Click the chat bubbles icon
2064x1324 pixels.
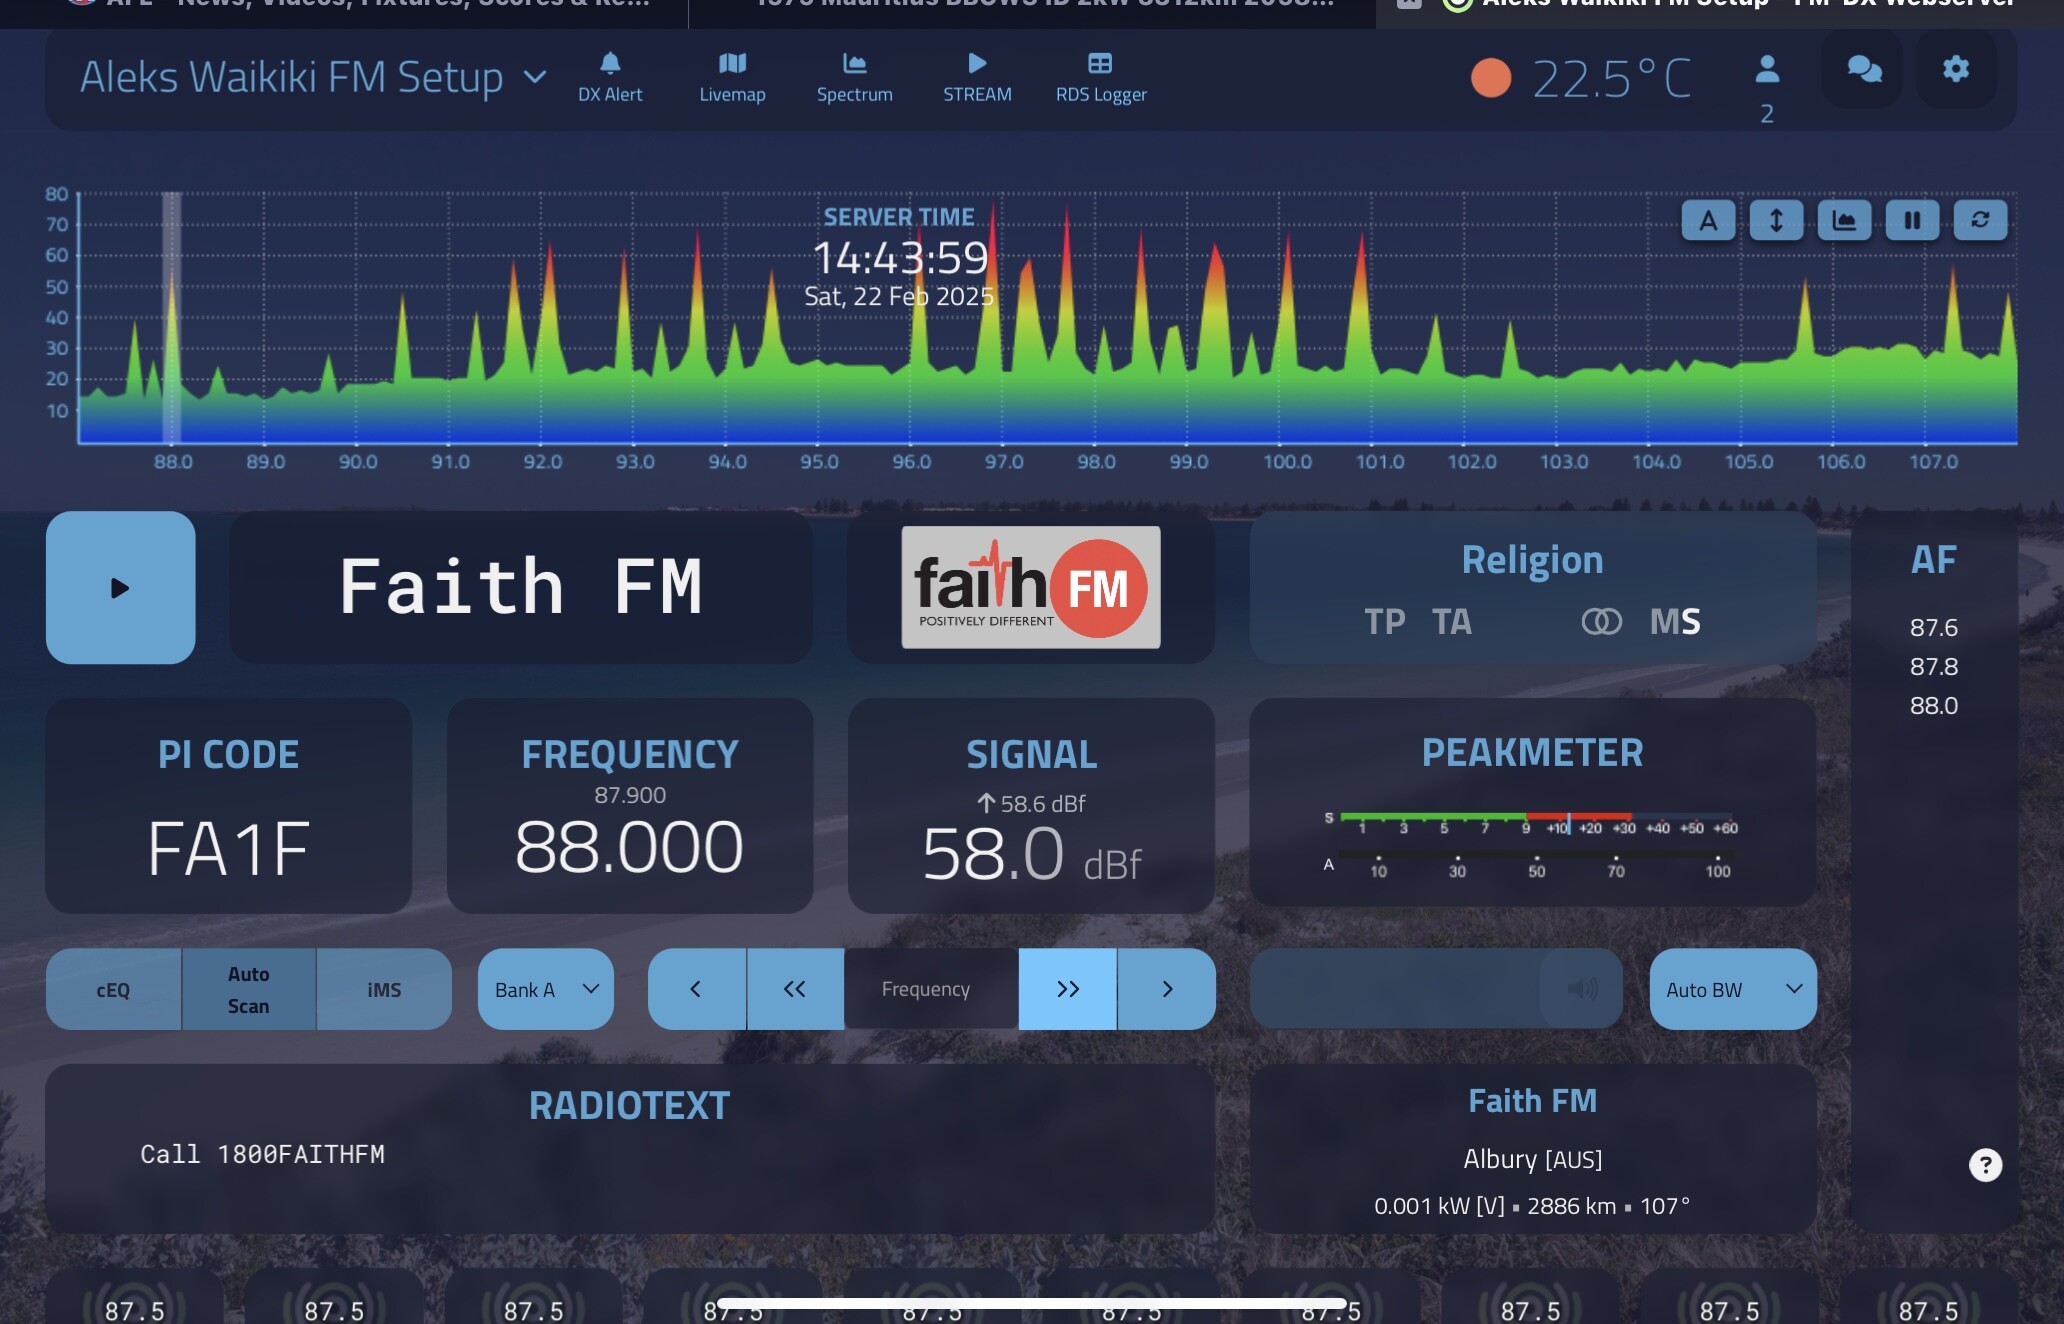click(1864, 69)
